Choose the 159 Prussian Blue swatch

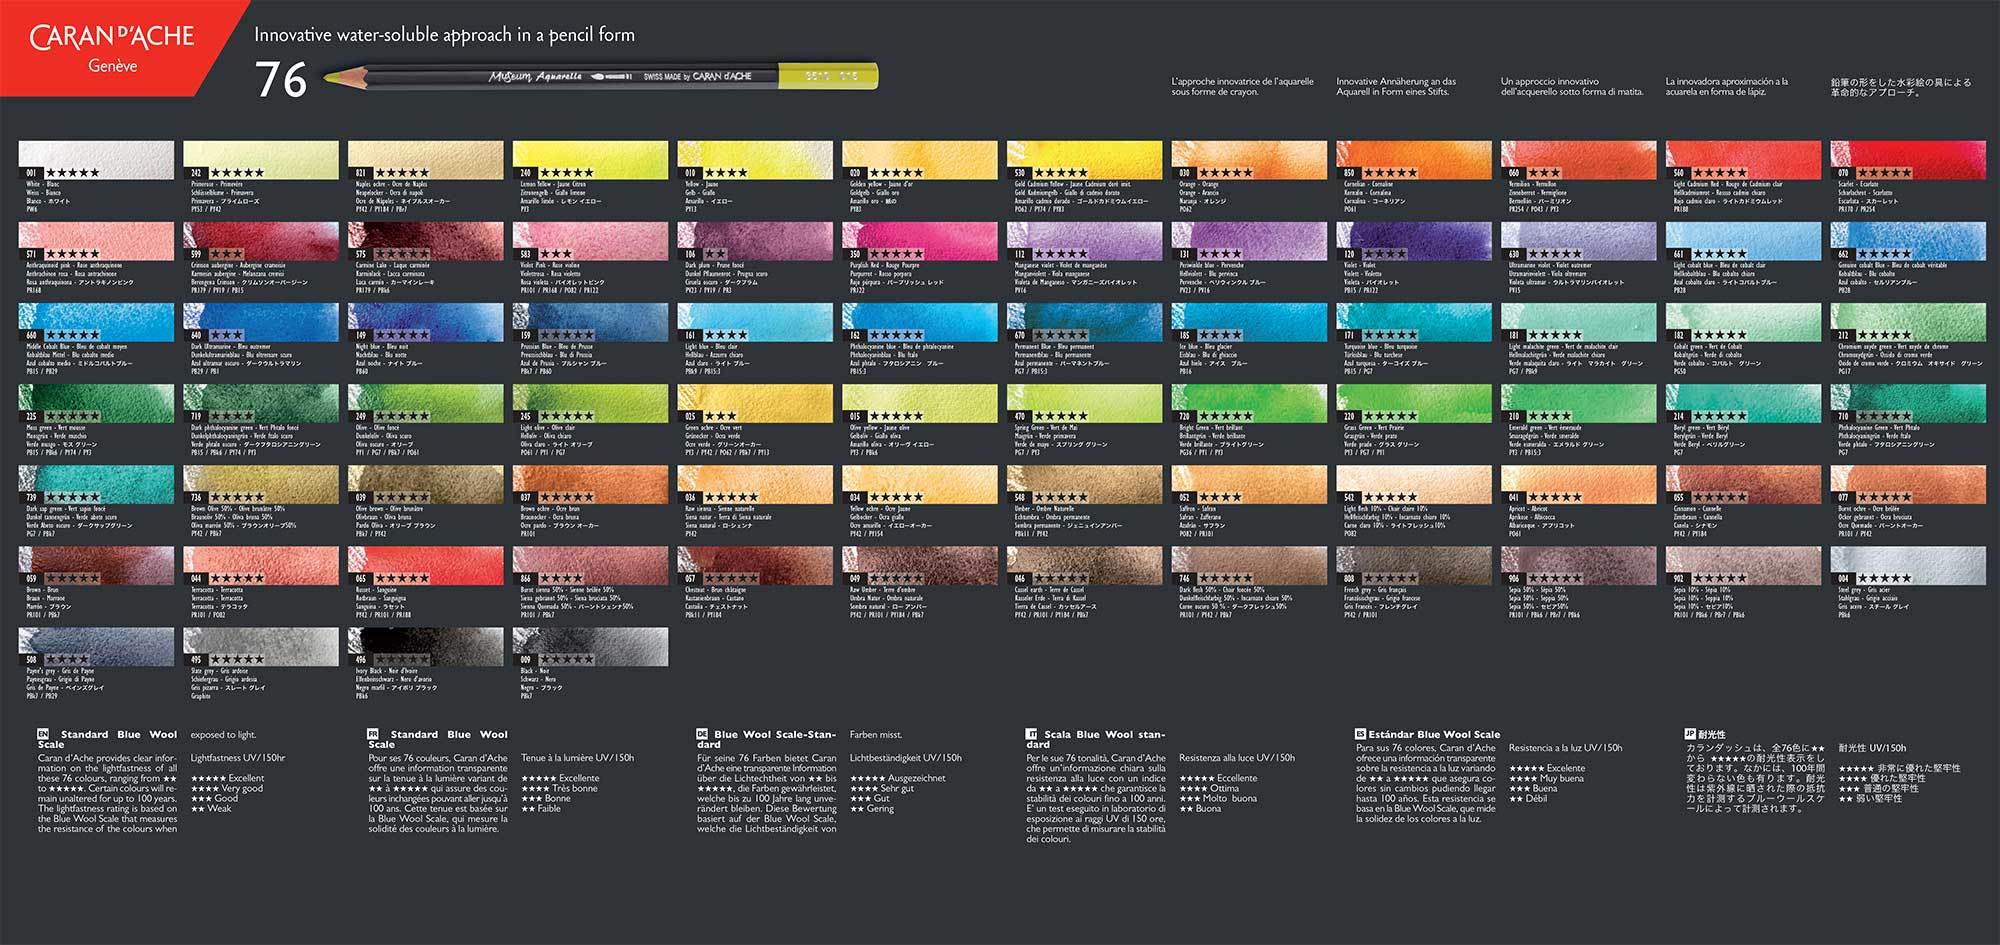coord(591,323)
